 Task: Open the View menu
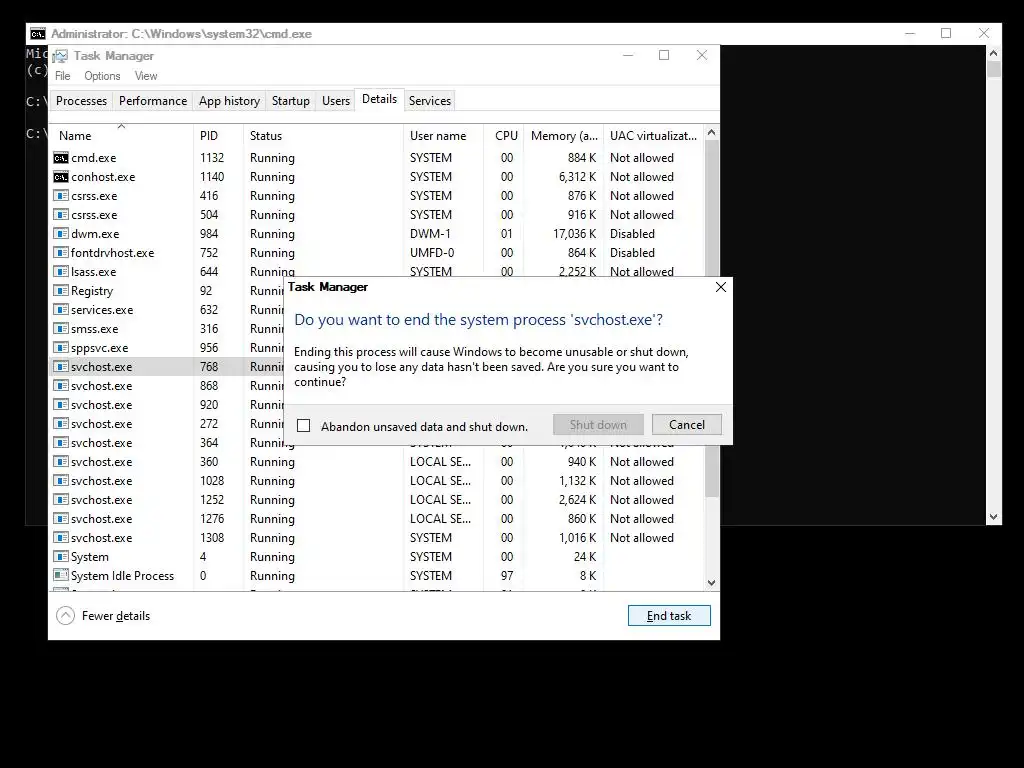point(146,76)
